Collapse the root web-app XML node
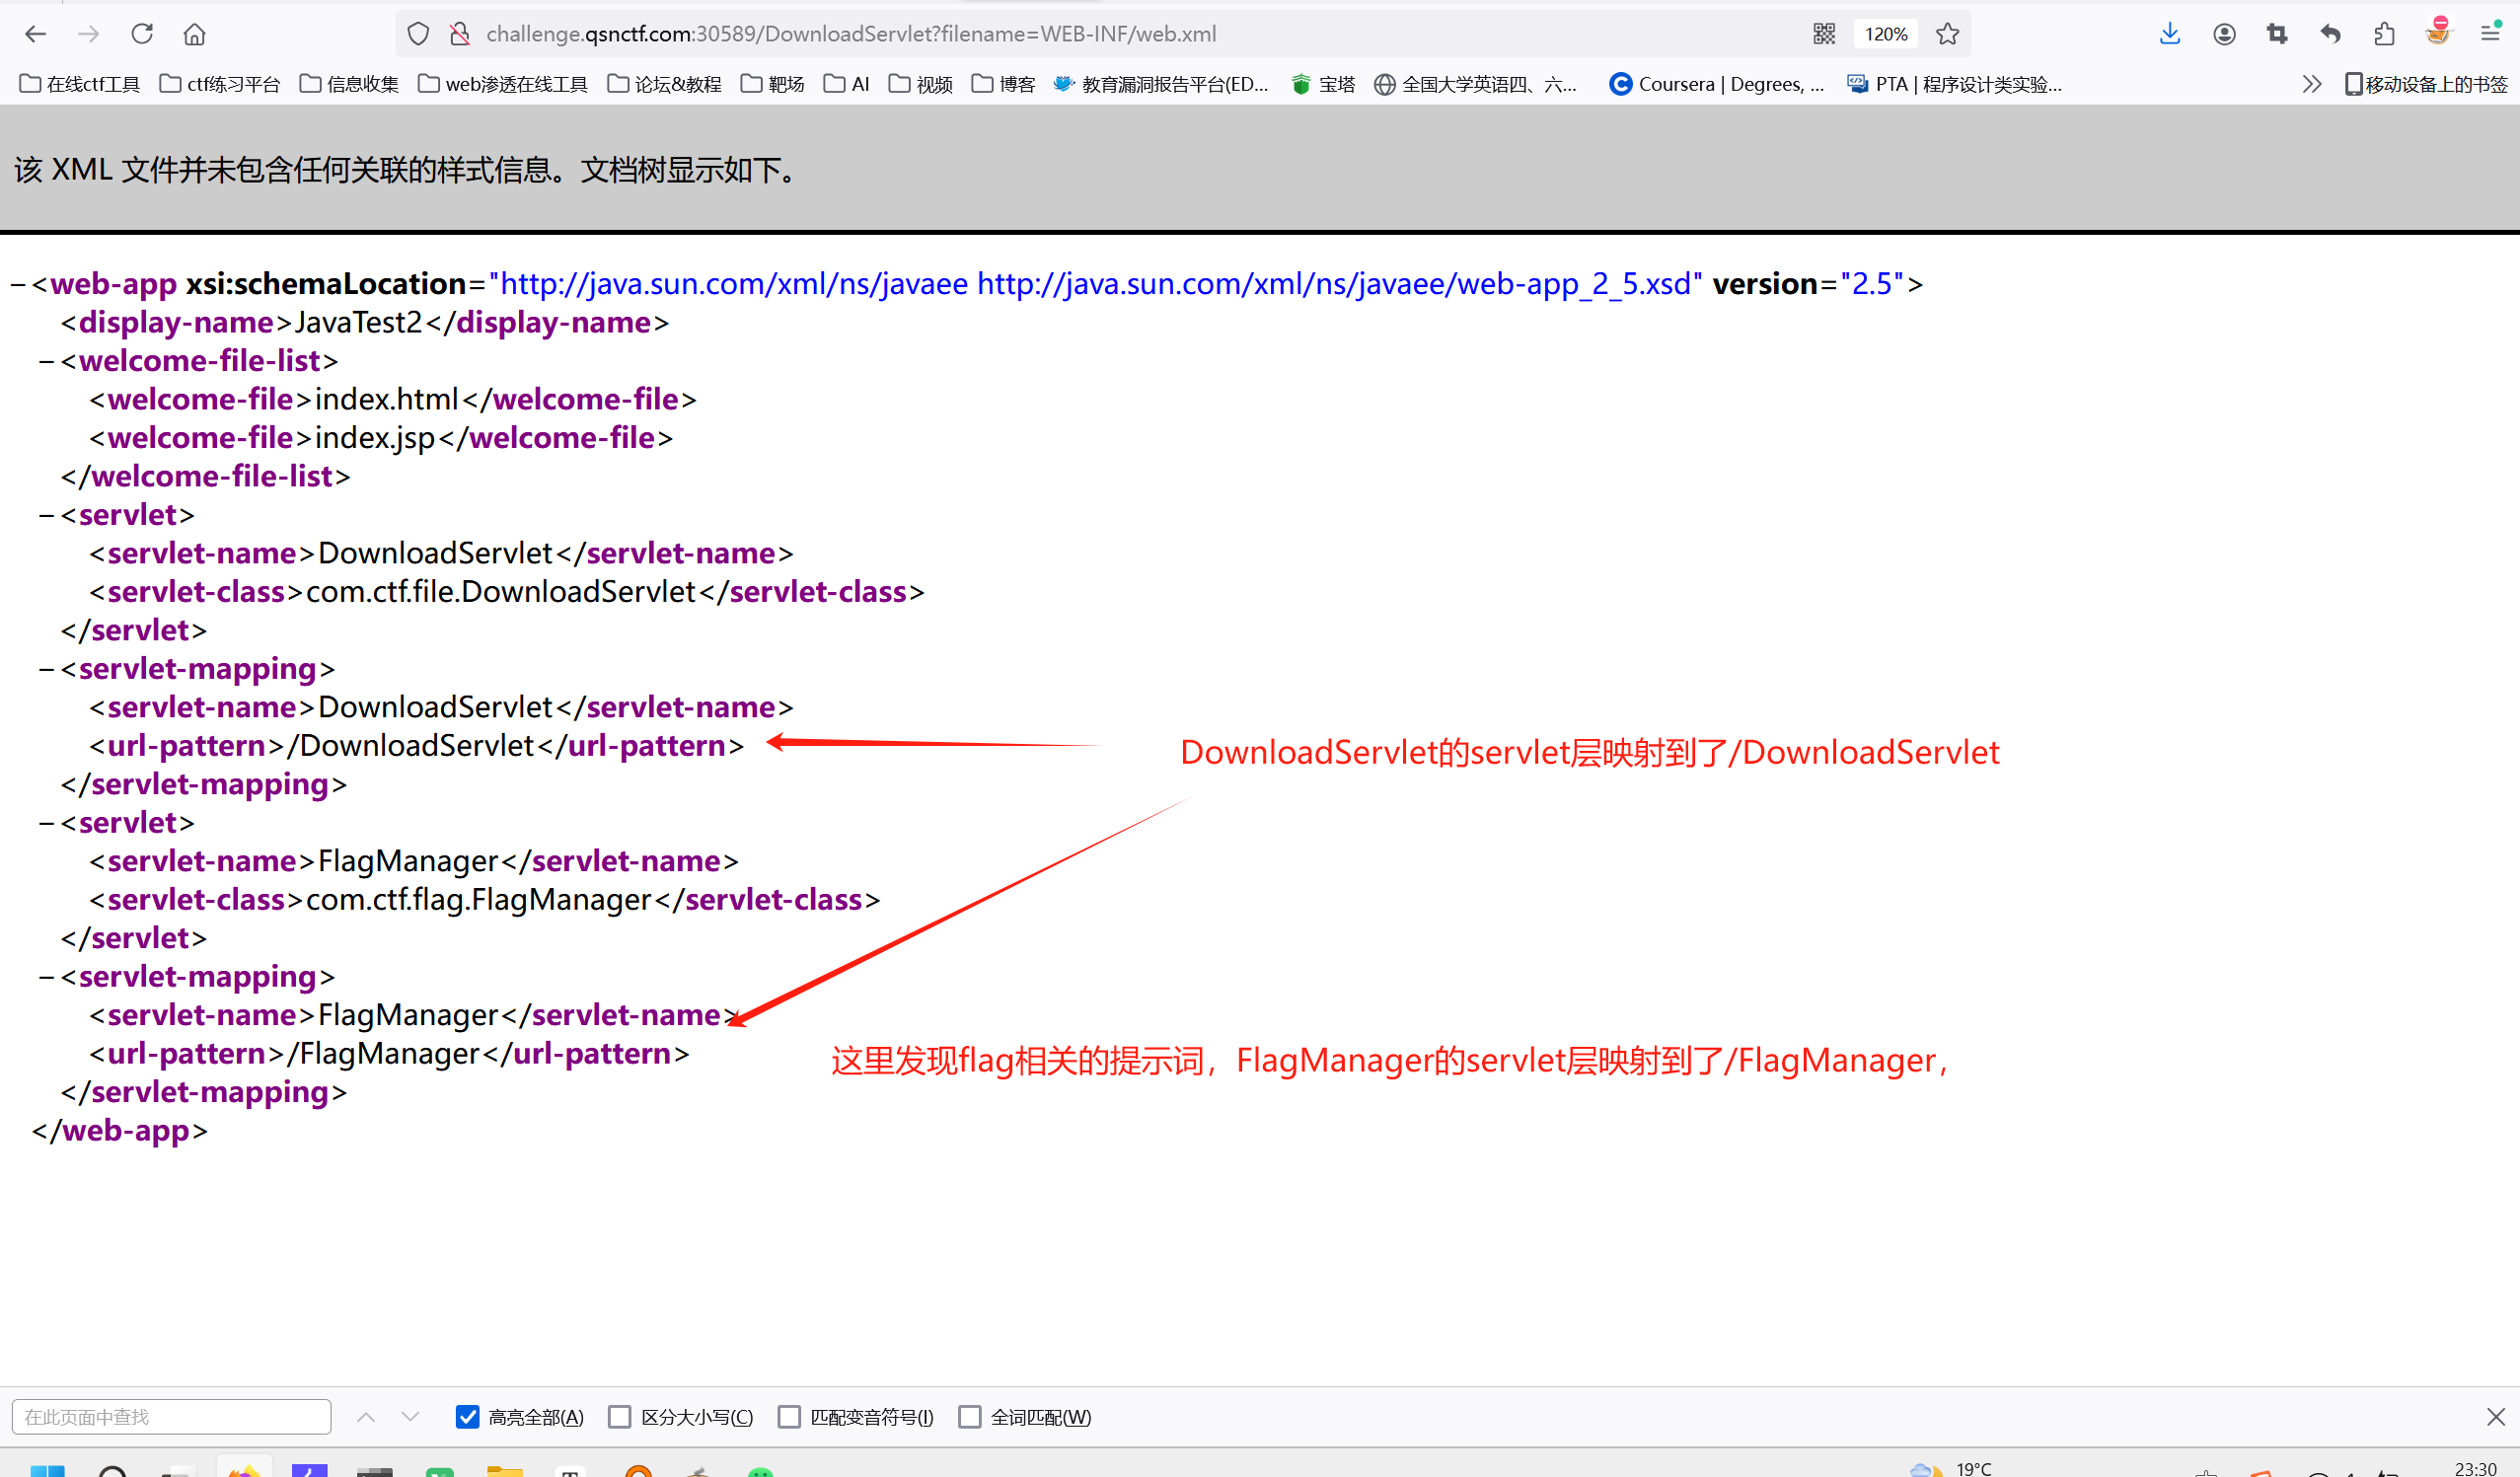This screenshot has width=2520, height=1477. 17,284
